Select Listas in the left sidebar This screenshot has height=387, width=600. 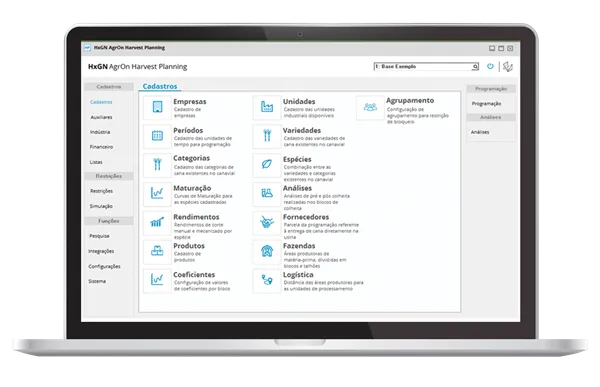[96, 162]
